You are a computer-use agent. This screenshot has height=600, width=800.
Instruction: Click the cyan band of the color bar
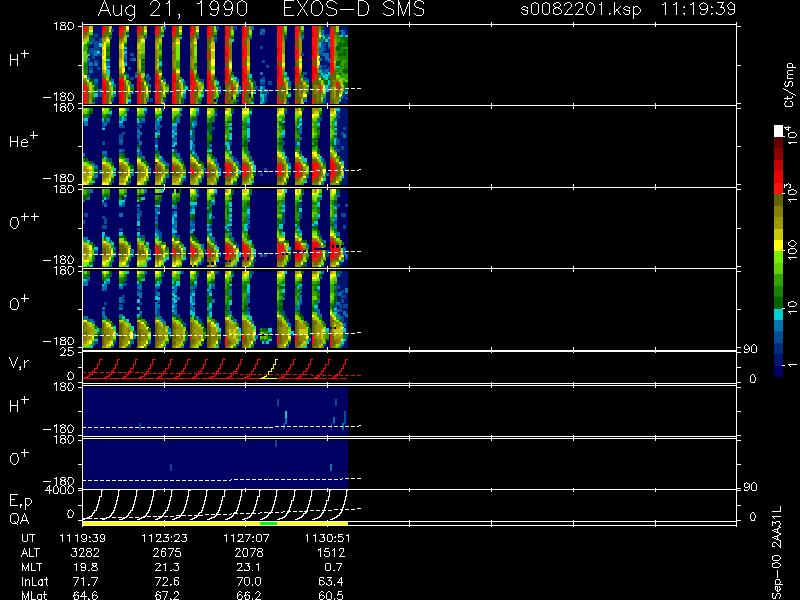point(779,315)
